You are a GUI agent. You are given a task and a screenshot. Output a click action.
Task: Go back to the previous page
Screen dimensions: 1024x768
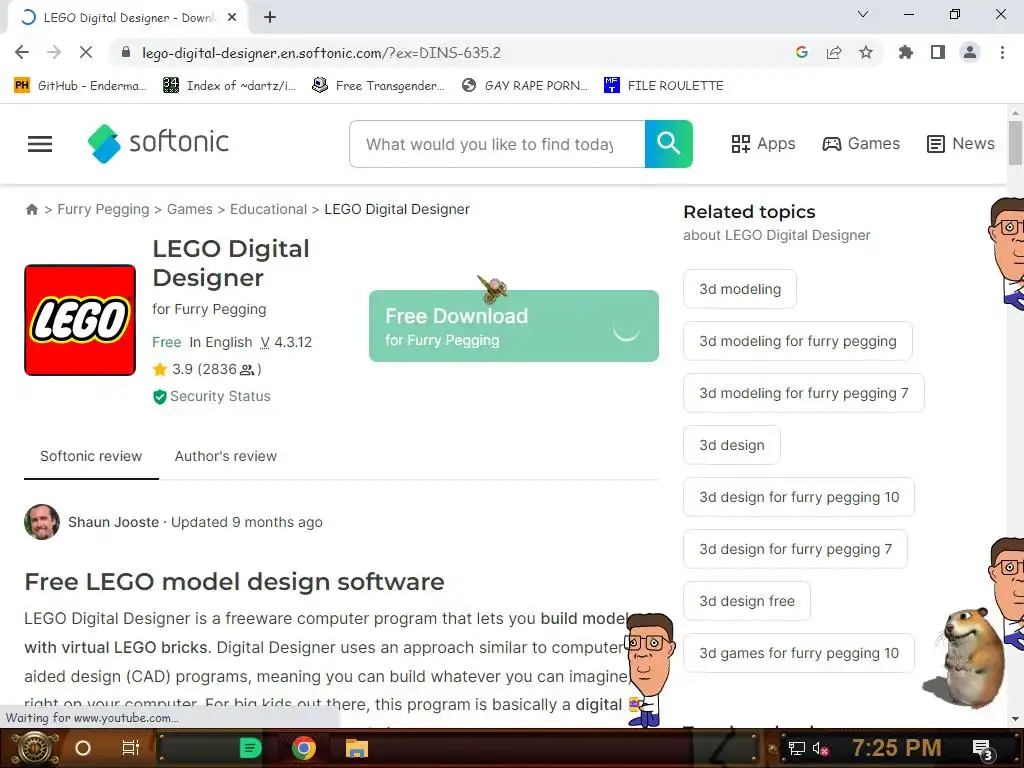point(22,52)
